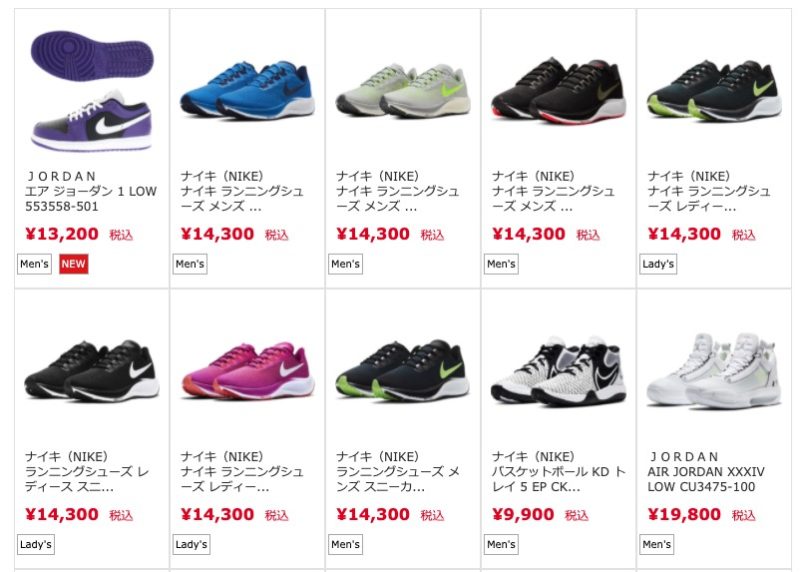Image resolution: width=800 pixels, height=572 pixels.
Task: Click the Men's tag under AIR JORDAN XXXIV
Action: (657, 544)
